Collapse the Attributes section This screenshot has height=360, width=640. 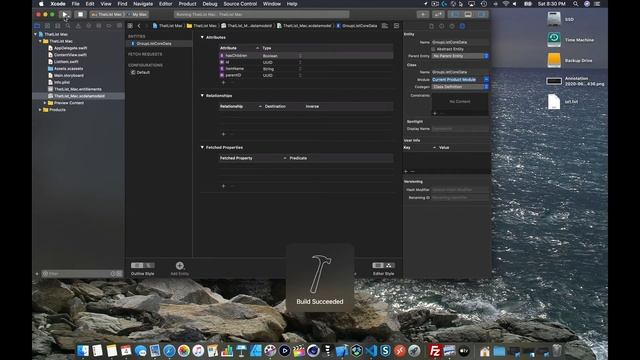click(x=202, y=37)
